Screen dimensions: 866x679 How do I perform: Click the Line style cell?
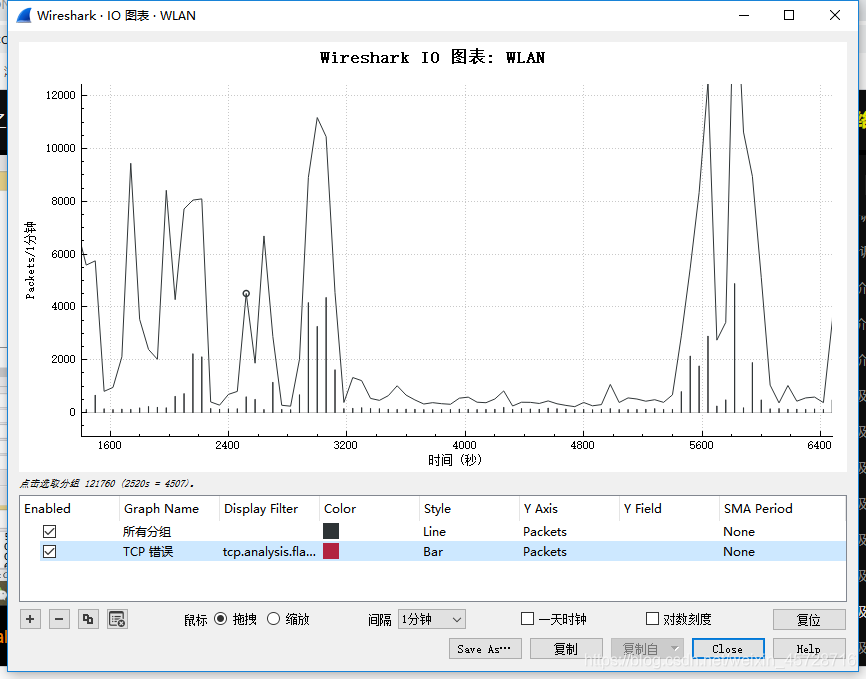(435, 531)
